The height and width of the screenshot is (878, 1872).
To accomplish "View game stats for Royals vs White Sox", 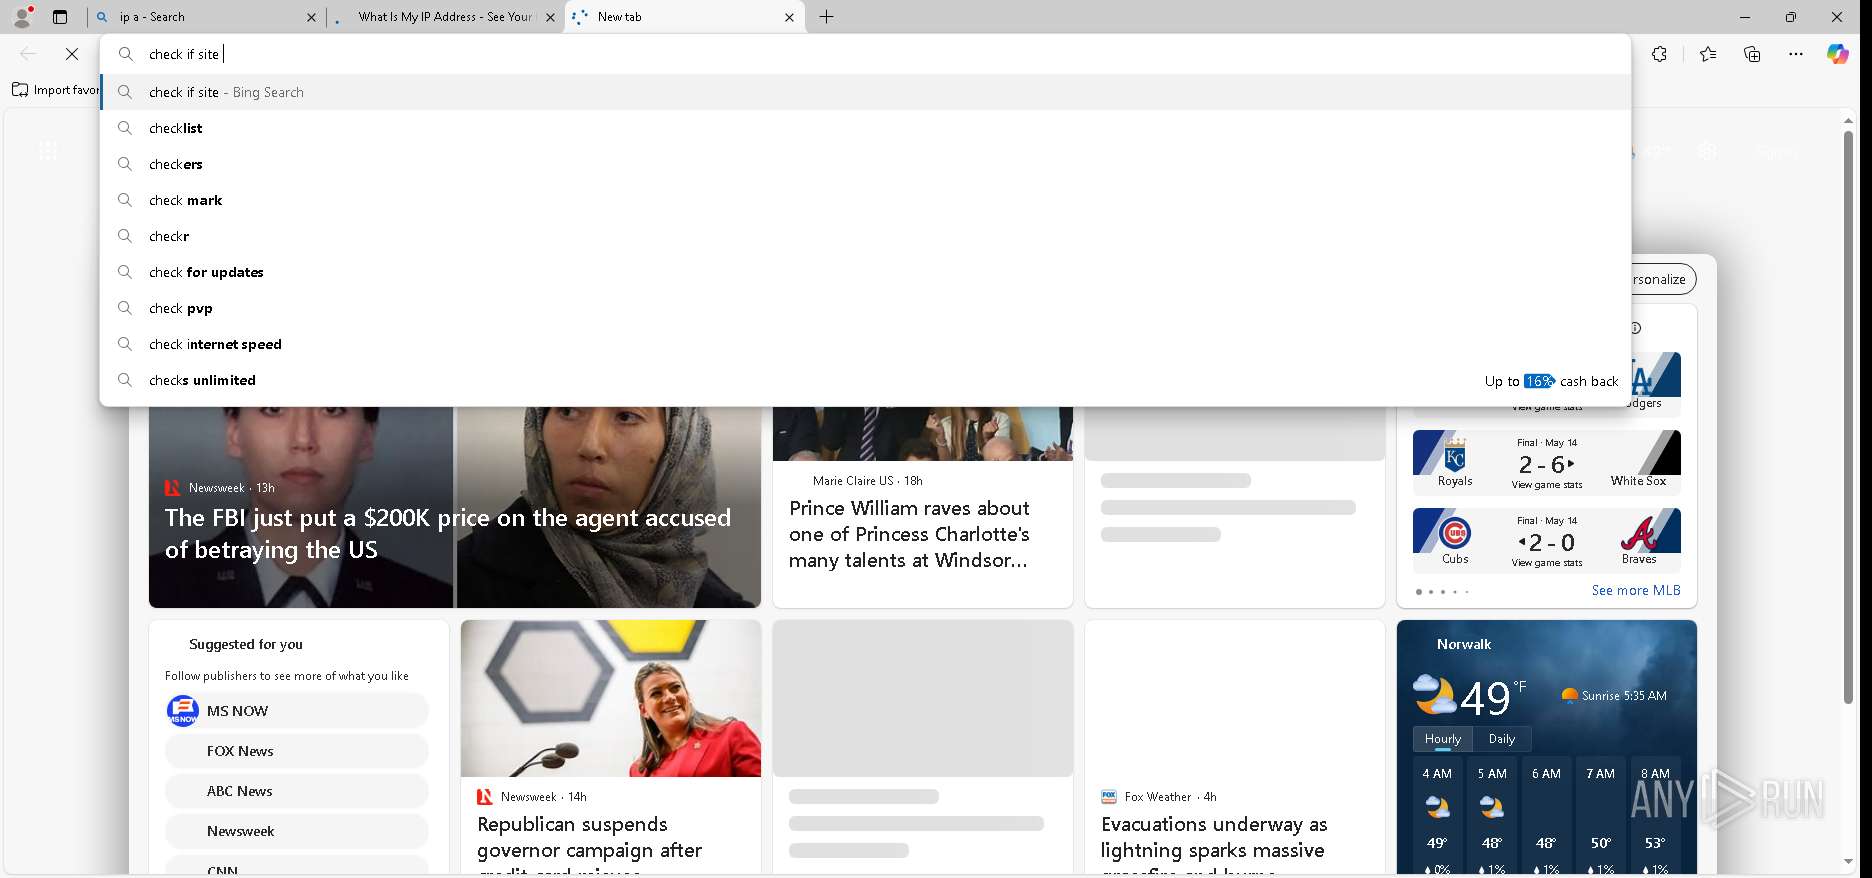I will click(x=1547, y=485).
